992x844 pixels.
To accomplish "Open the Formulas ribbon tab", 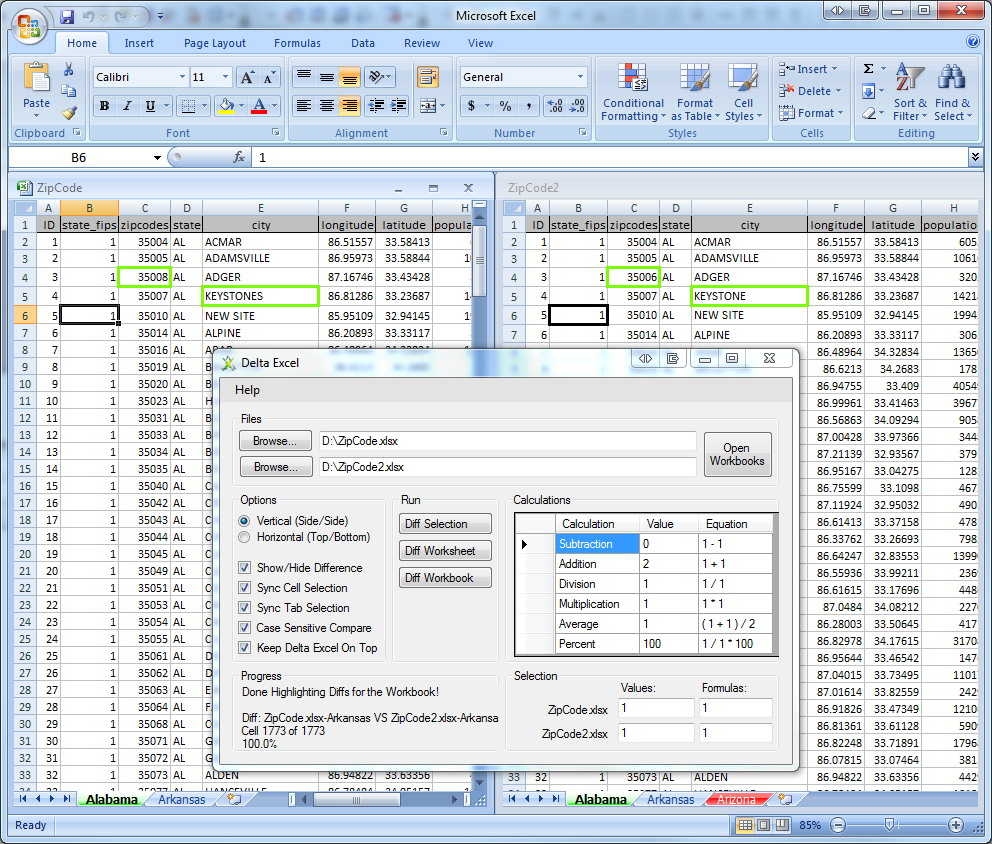I will point(297,43).
